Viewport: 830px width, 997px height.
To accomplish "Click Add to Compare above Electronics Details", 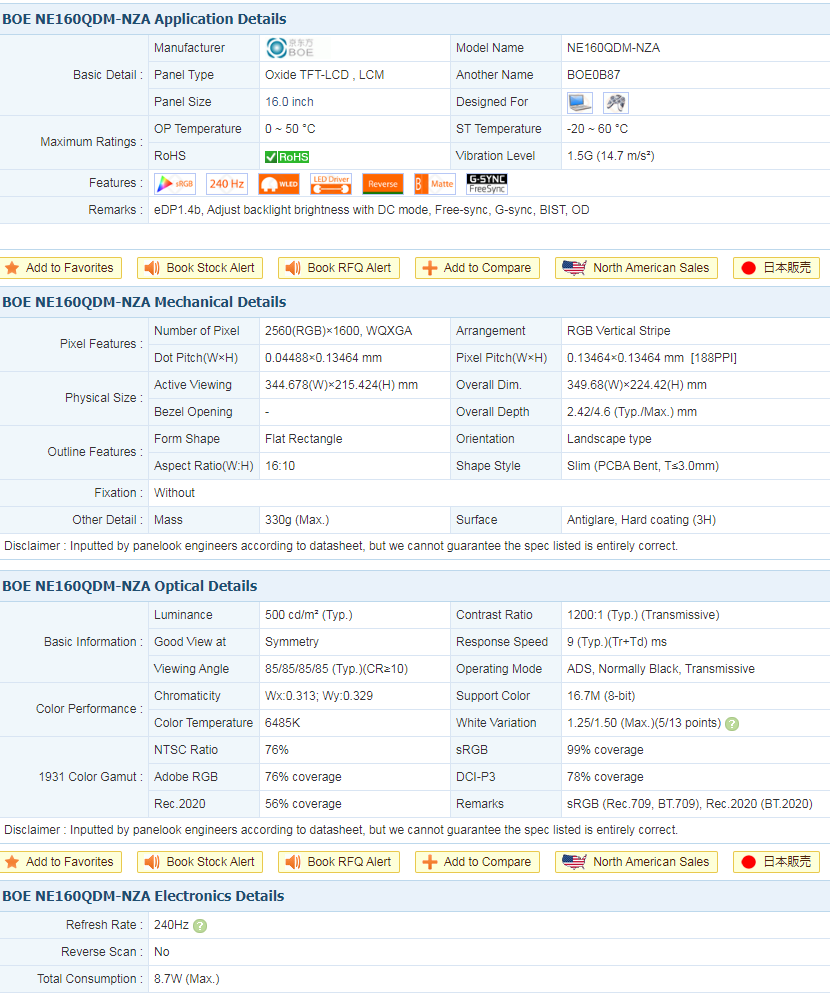I will point(477,862).
